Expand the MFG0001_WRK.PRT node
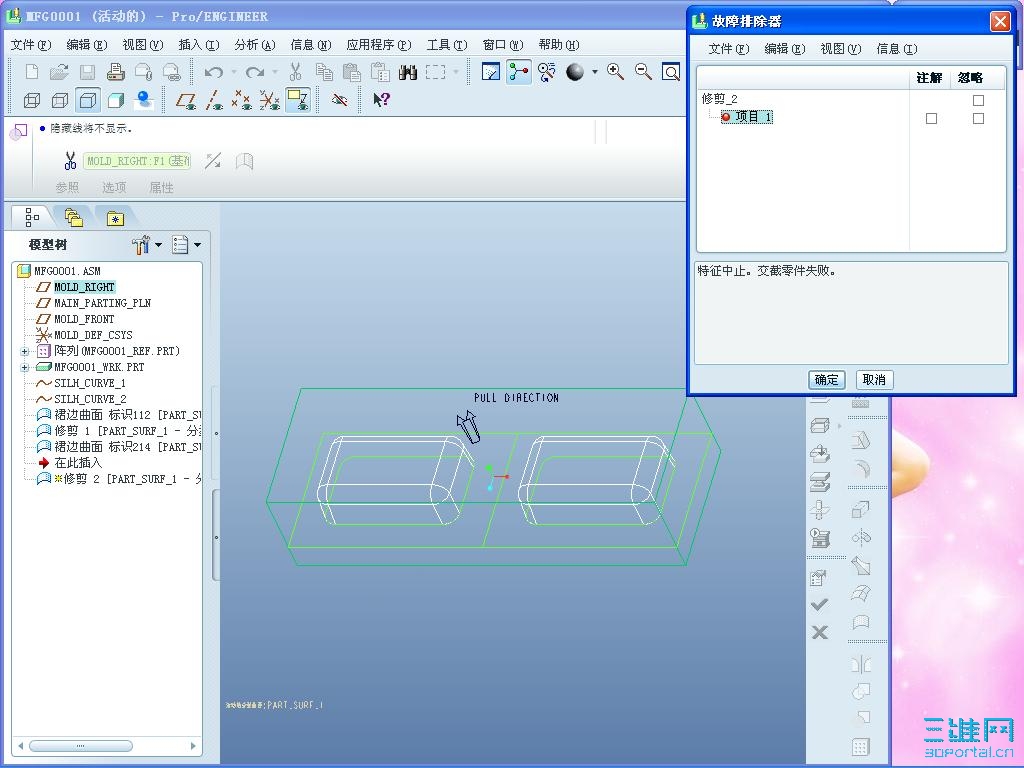 tap(25, 367)
